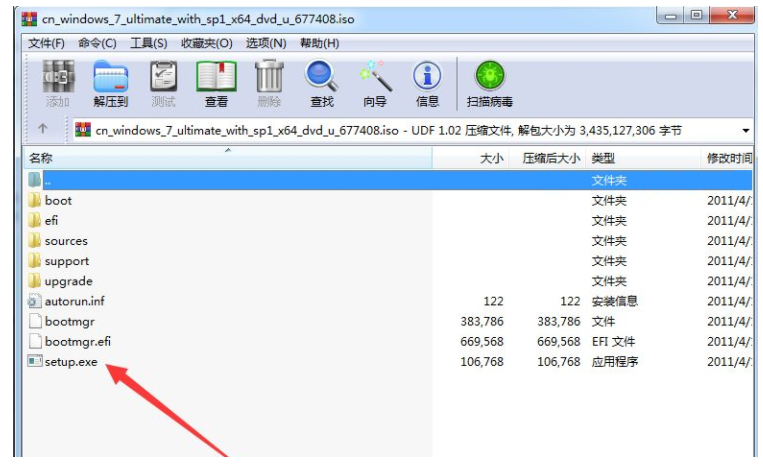
Task: Launch the 向导 (Wizard) wand icon
Action: (x=375, y=76)
